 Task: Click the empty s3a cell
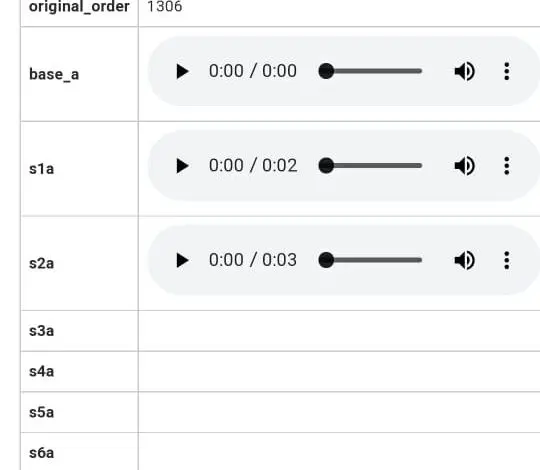[339, 331]
